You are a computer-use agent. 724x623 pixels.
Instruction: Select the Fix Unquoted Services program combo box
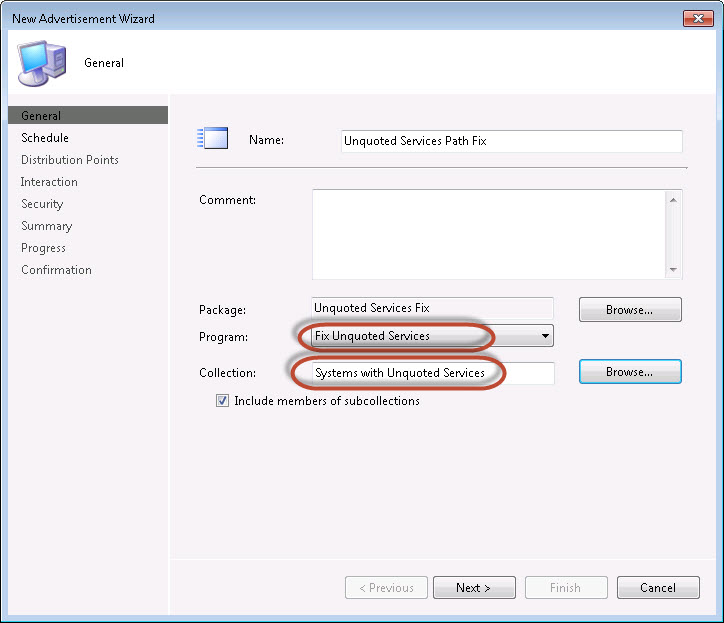pyautogui.click(x=432, y=336)
